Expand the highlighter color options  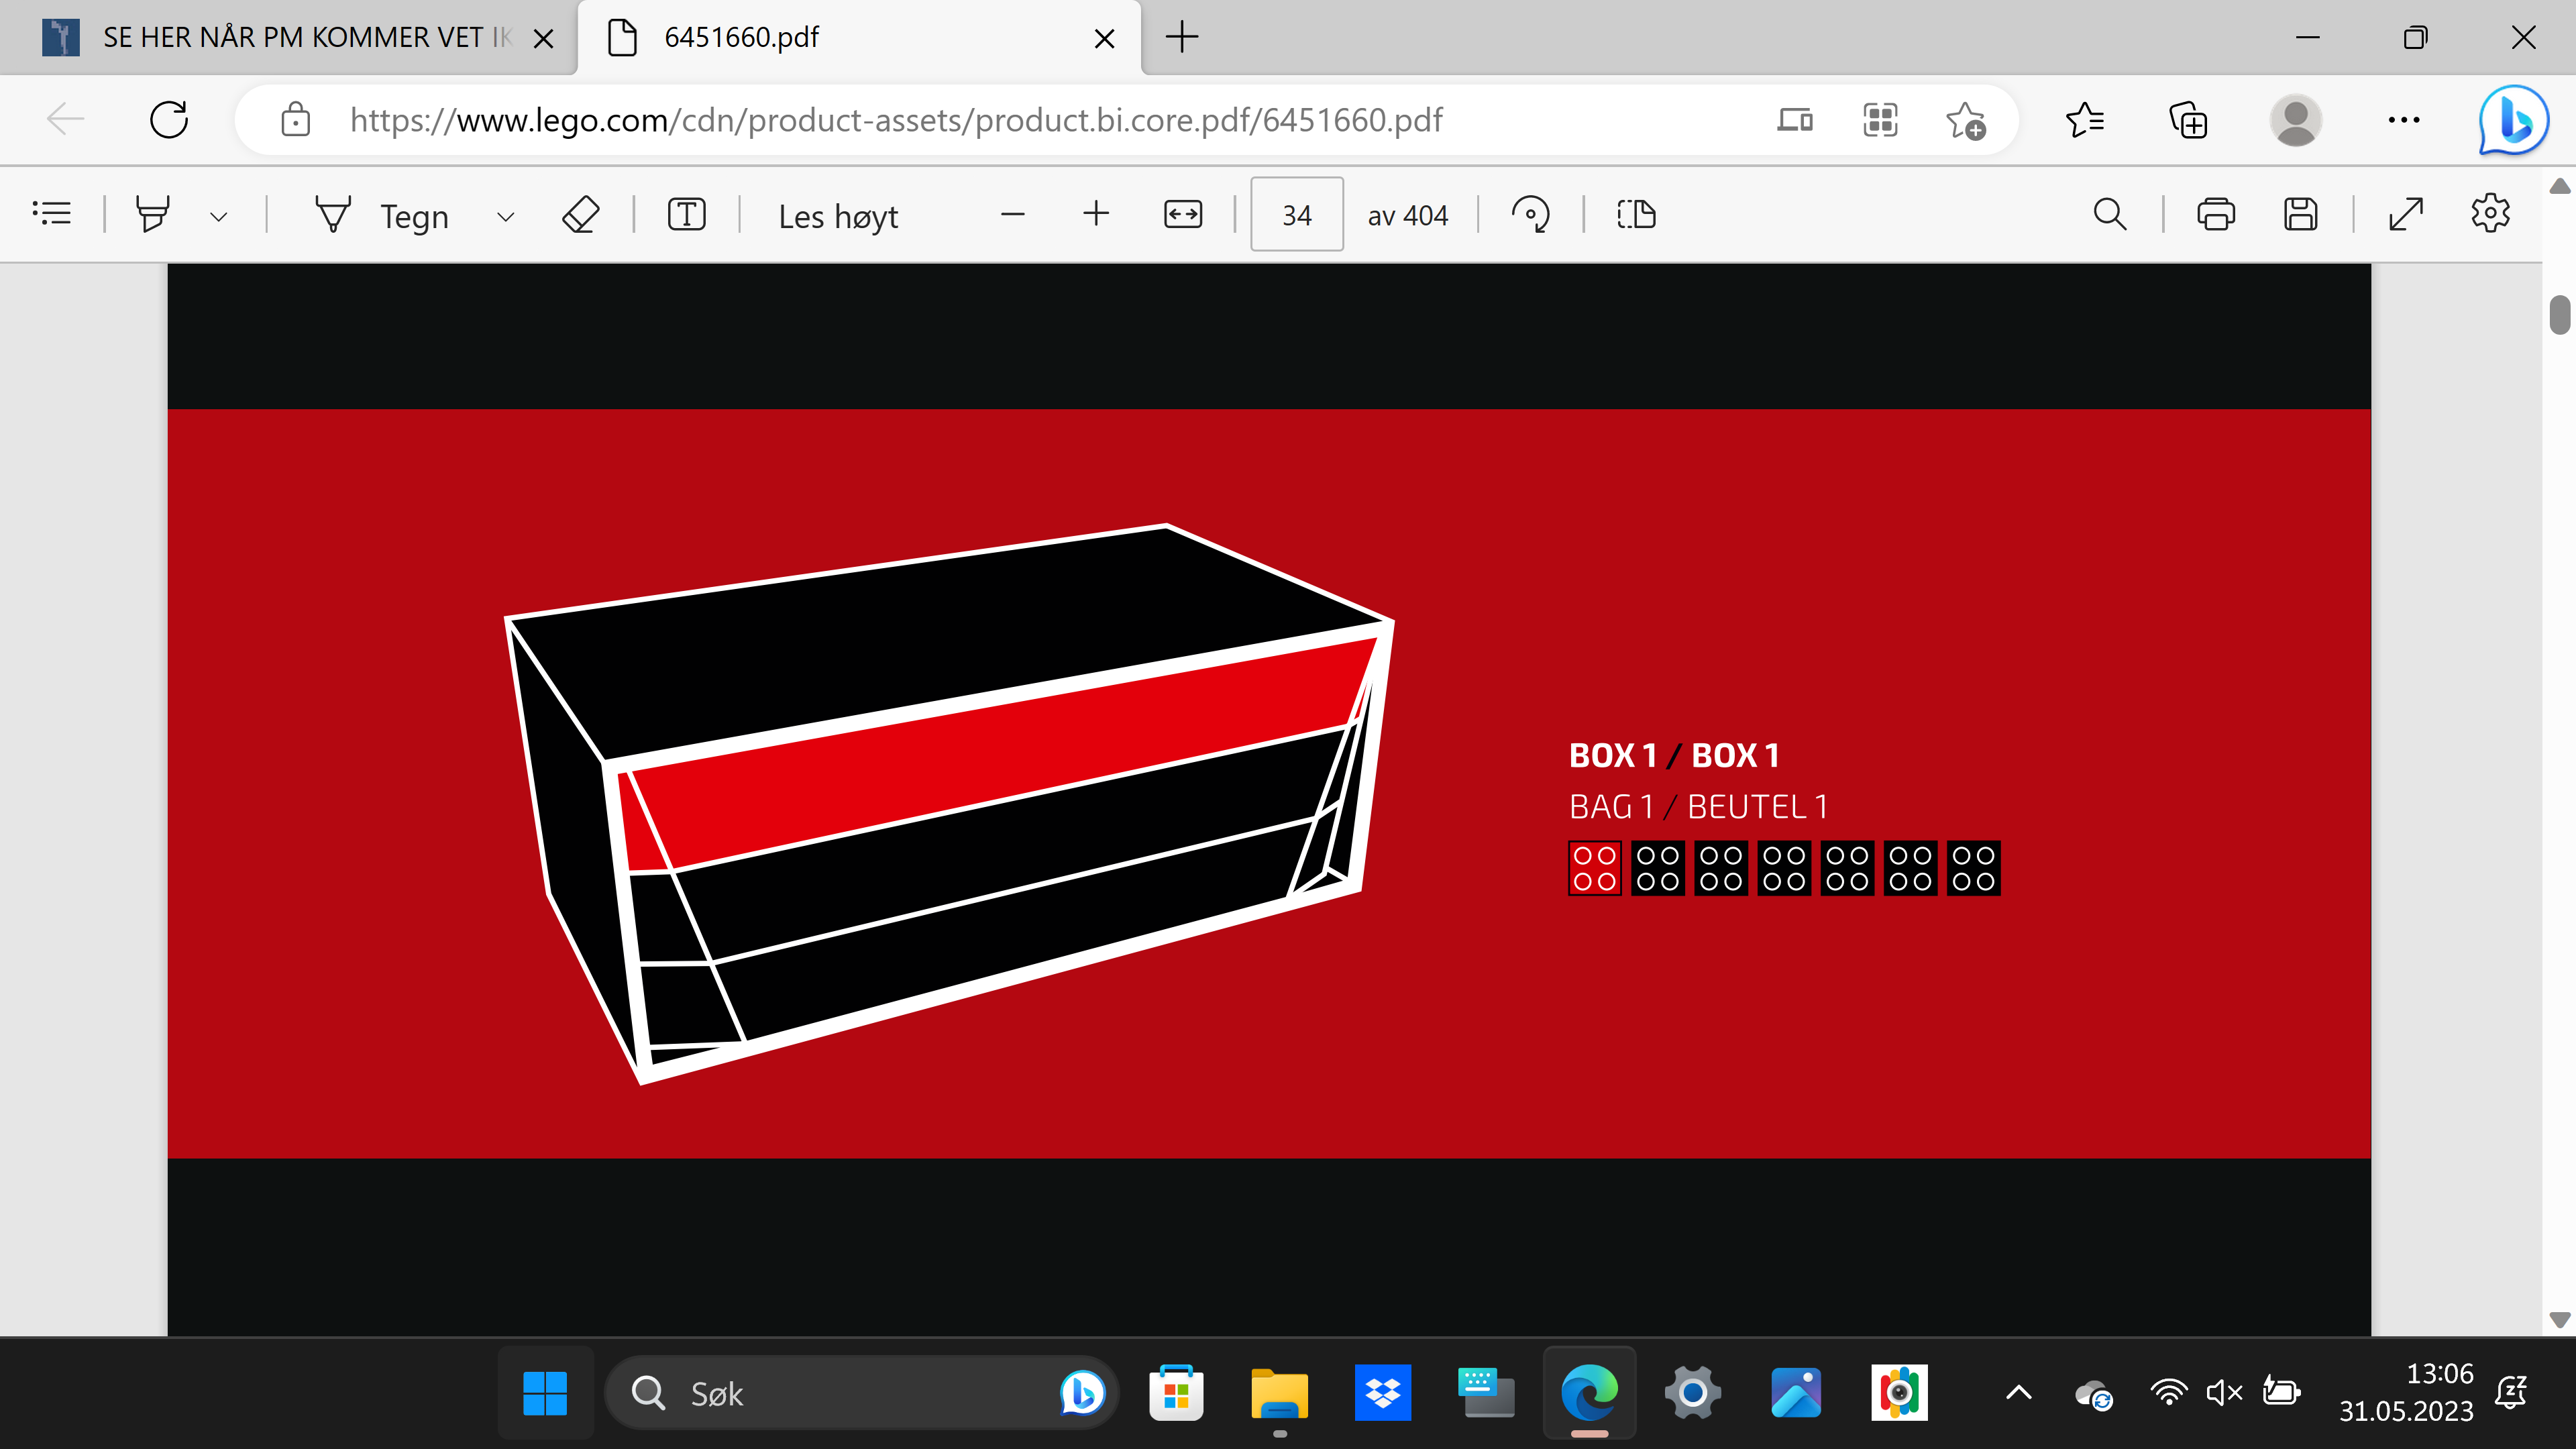[219, 216]
